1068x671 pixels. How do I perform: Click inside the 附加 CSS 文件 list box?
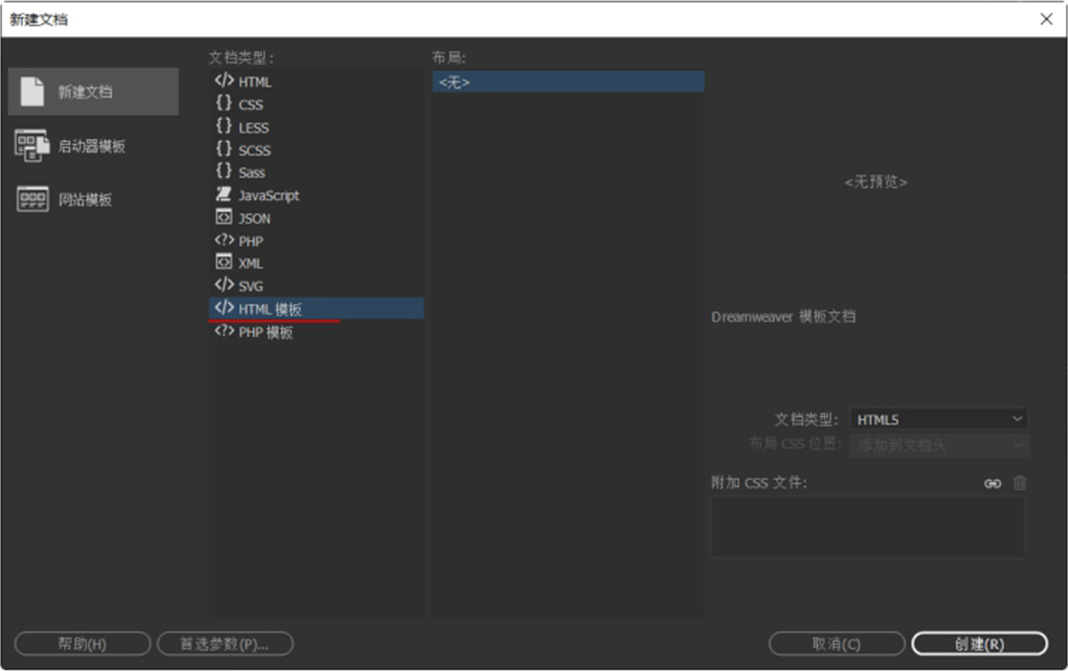tap(867, 527)
